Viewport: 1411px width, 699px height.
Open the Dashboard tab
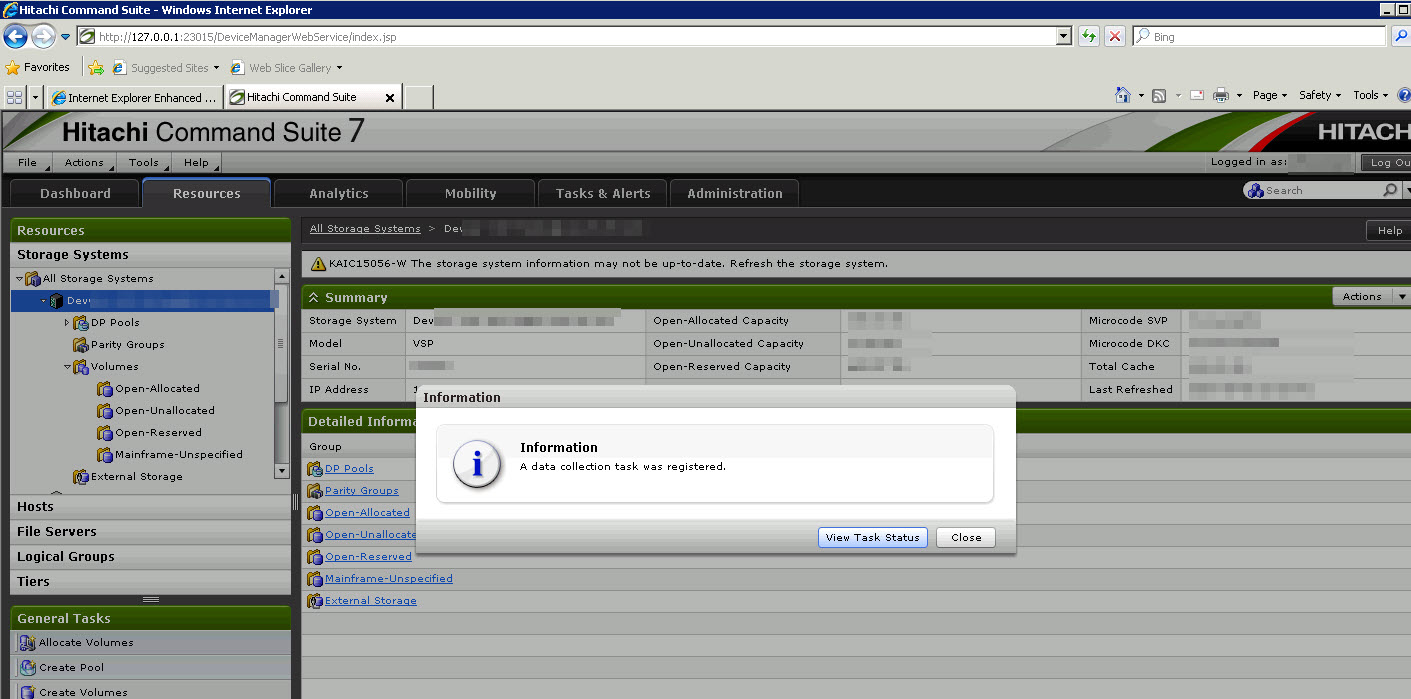click(75, 193)
